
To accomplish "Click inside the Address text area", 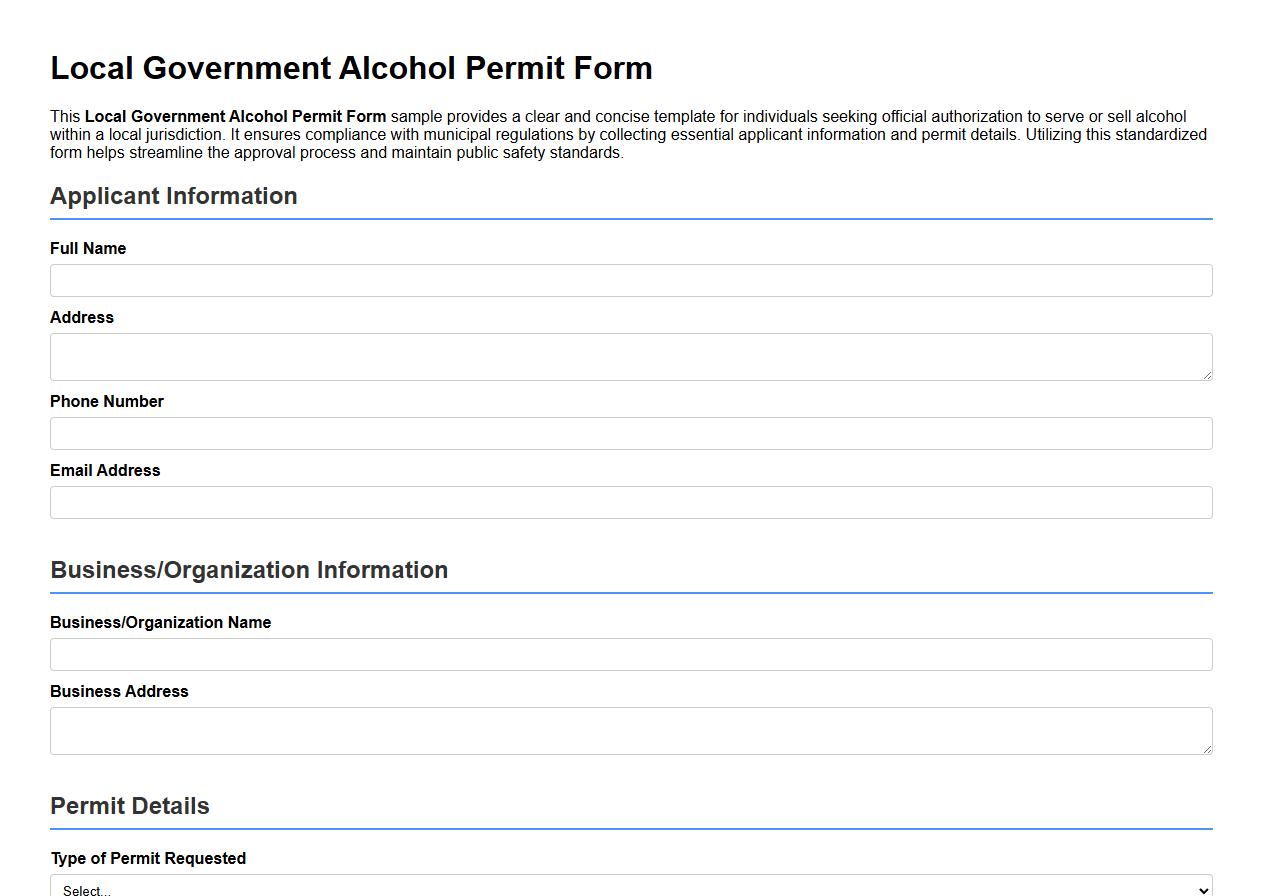I will [x=630, y=356].
